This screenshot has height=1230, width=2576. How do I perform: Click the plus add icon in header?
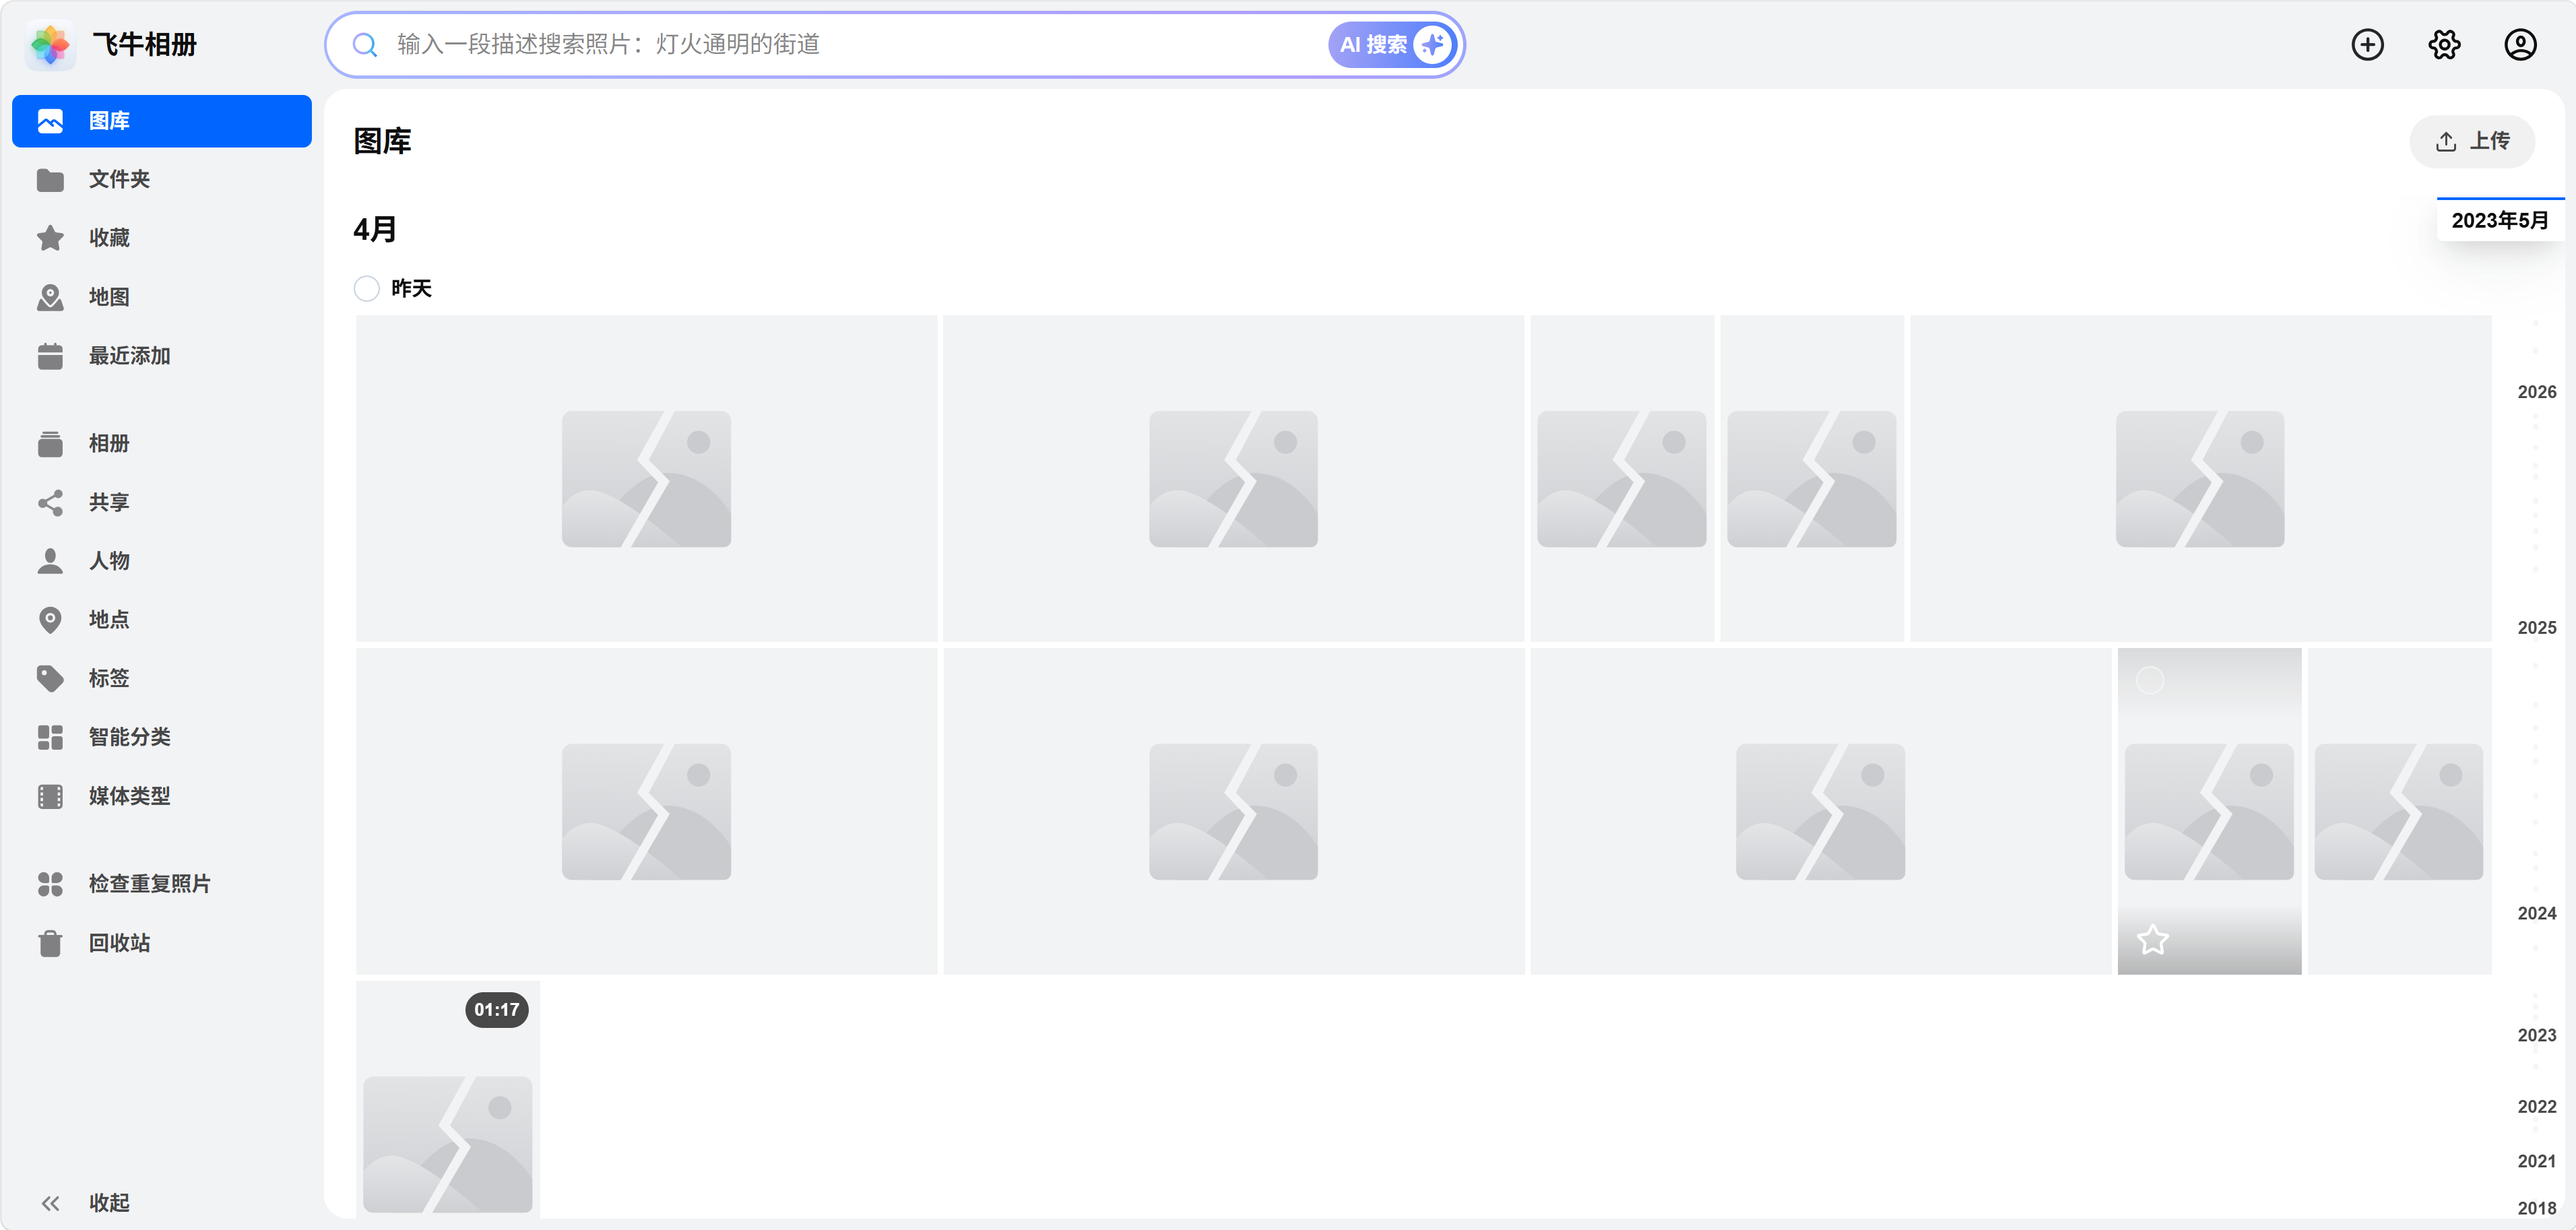point(2367,45)
